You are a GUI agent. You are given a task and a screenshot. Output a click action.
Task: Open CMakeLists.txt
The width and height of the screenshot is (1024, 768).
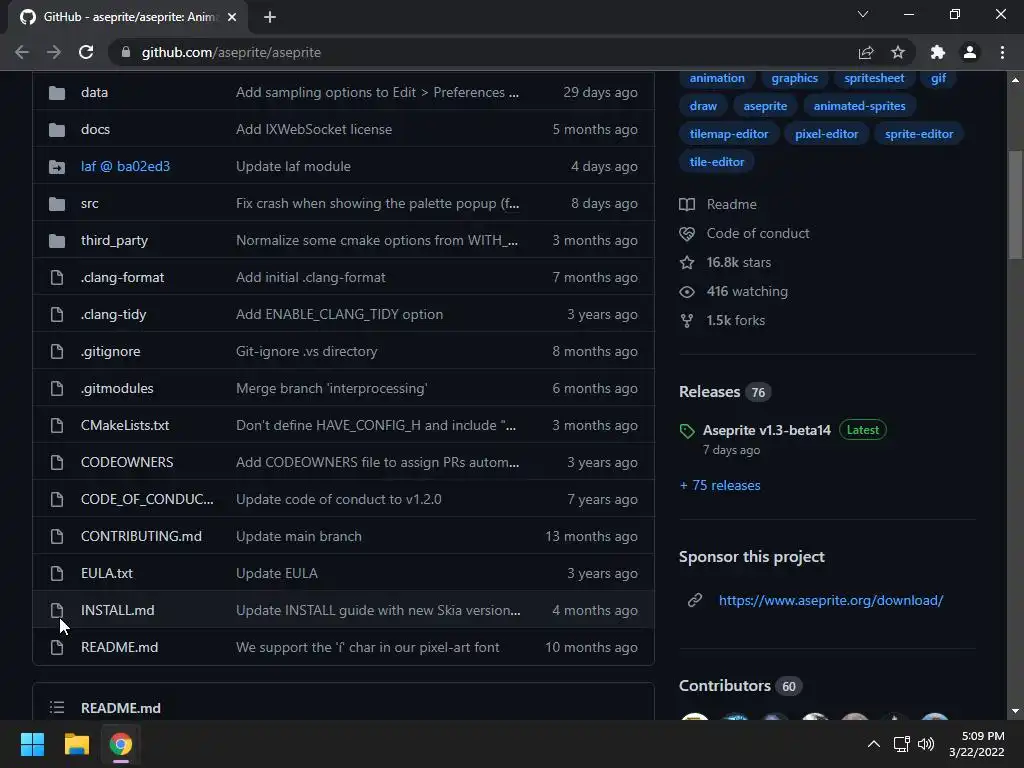coord(125,425)
